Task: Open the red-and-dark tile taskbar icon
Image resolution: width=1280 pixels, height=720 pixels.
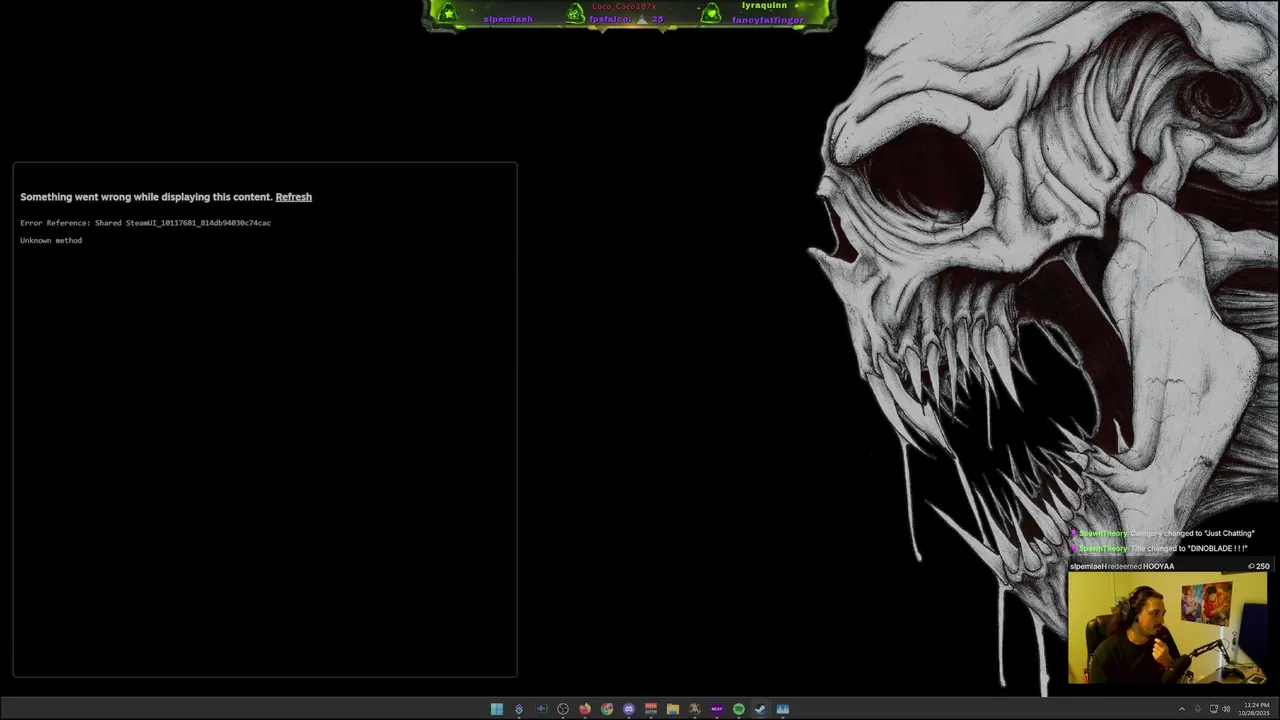Action: pyautogui.click(x=651, y=709)
